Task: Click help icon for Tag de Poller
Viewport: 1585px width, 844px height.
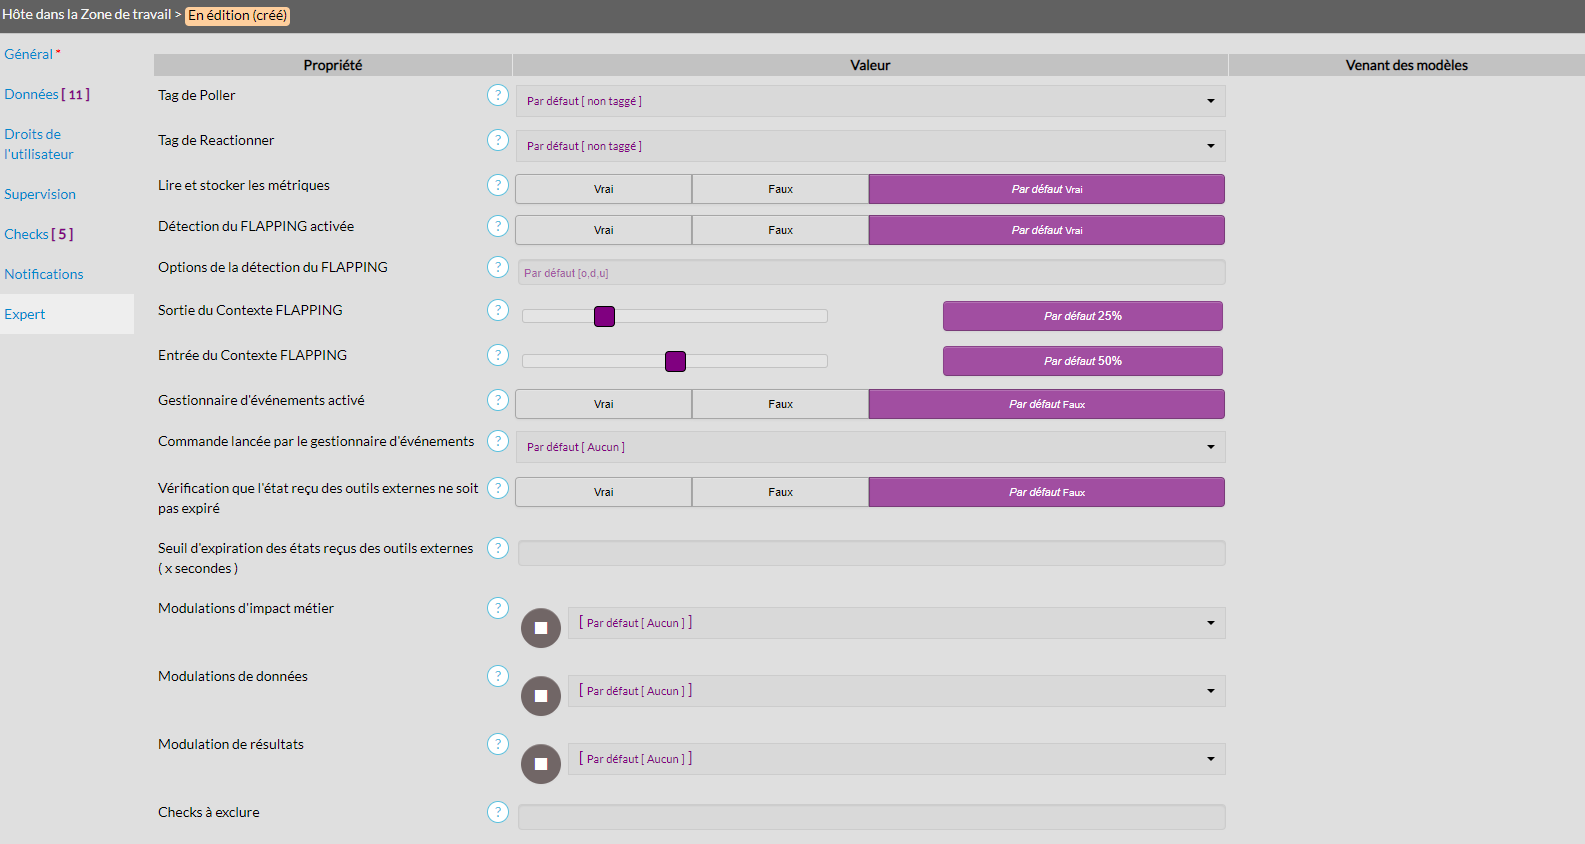Action: click(x=498, y=95)
